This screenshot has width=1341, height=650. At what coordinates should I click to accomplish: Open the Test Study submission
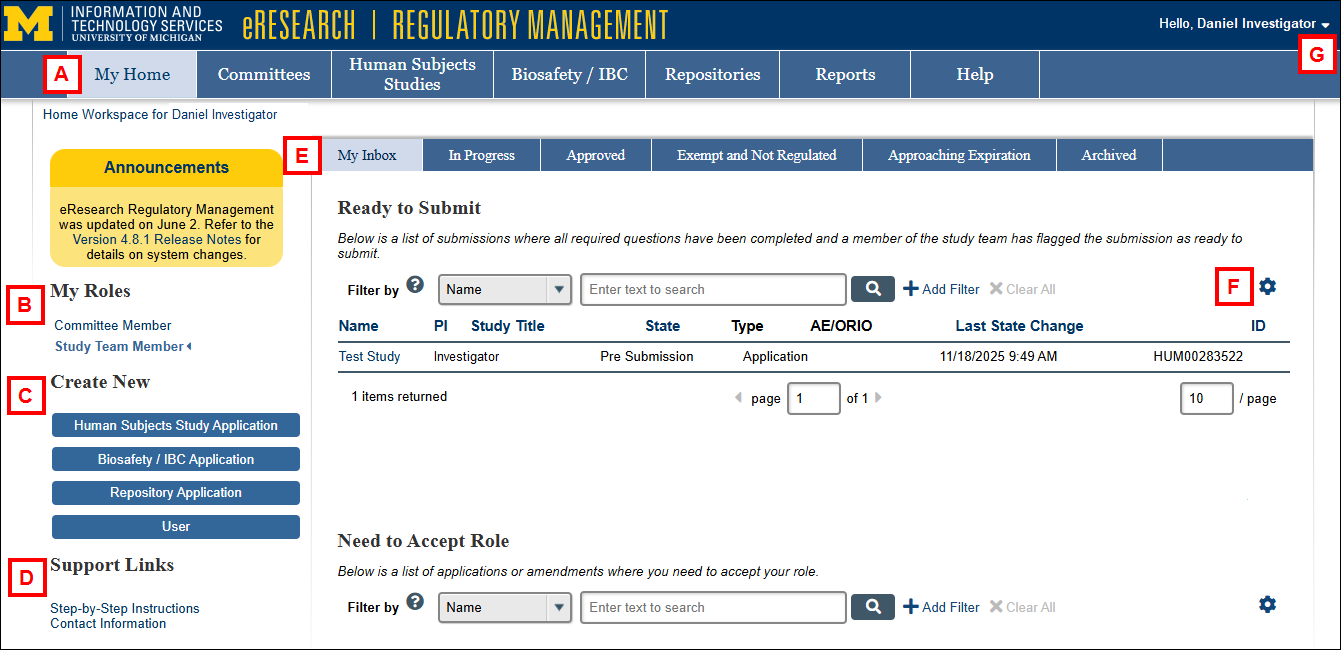[x=369, y=356]
